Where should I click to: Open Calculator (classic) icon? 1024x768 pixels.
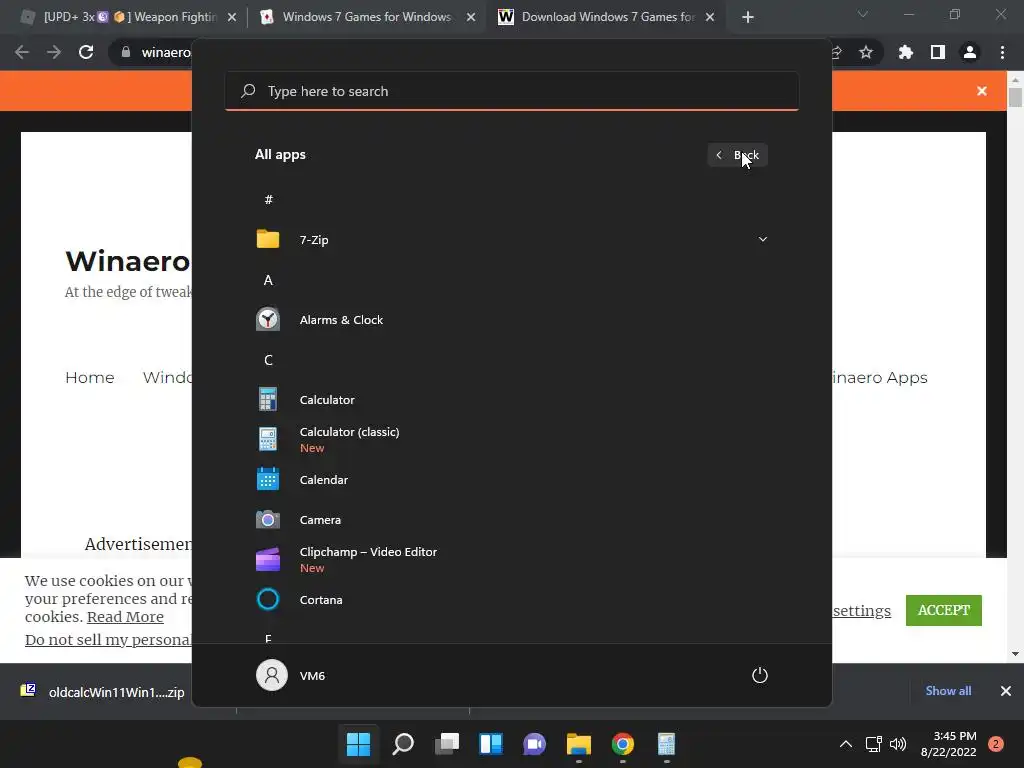[268, 439]
